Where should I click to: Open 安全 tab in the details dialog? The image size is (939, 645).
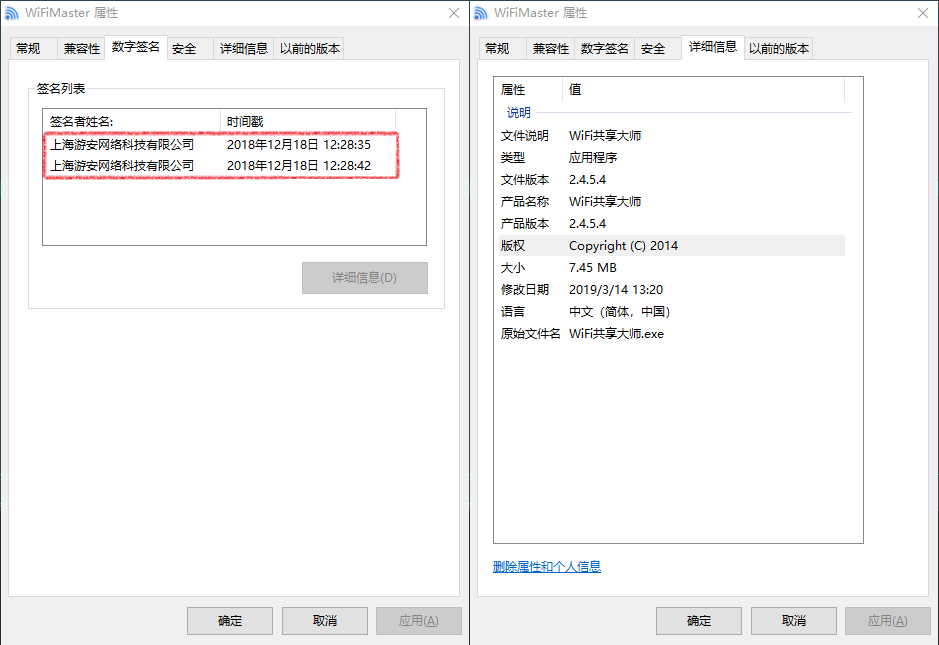tap(653, 48)
